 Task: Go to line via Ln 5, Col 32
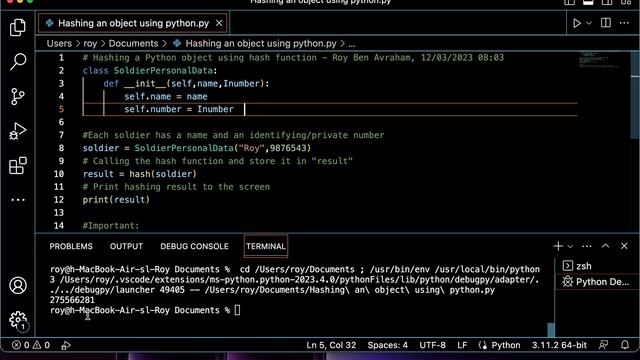[x=331, y=345]
